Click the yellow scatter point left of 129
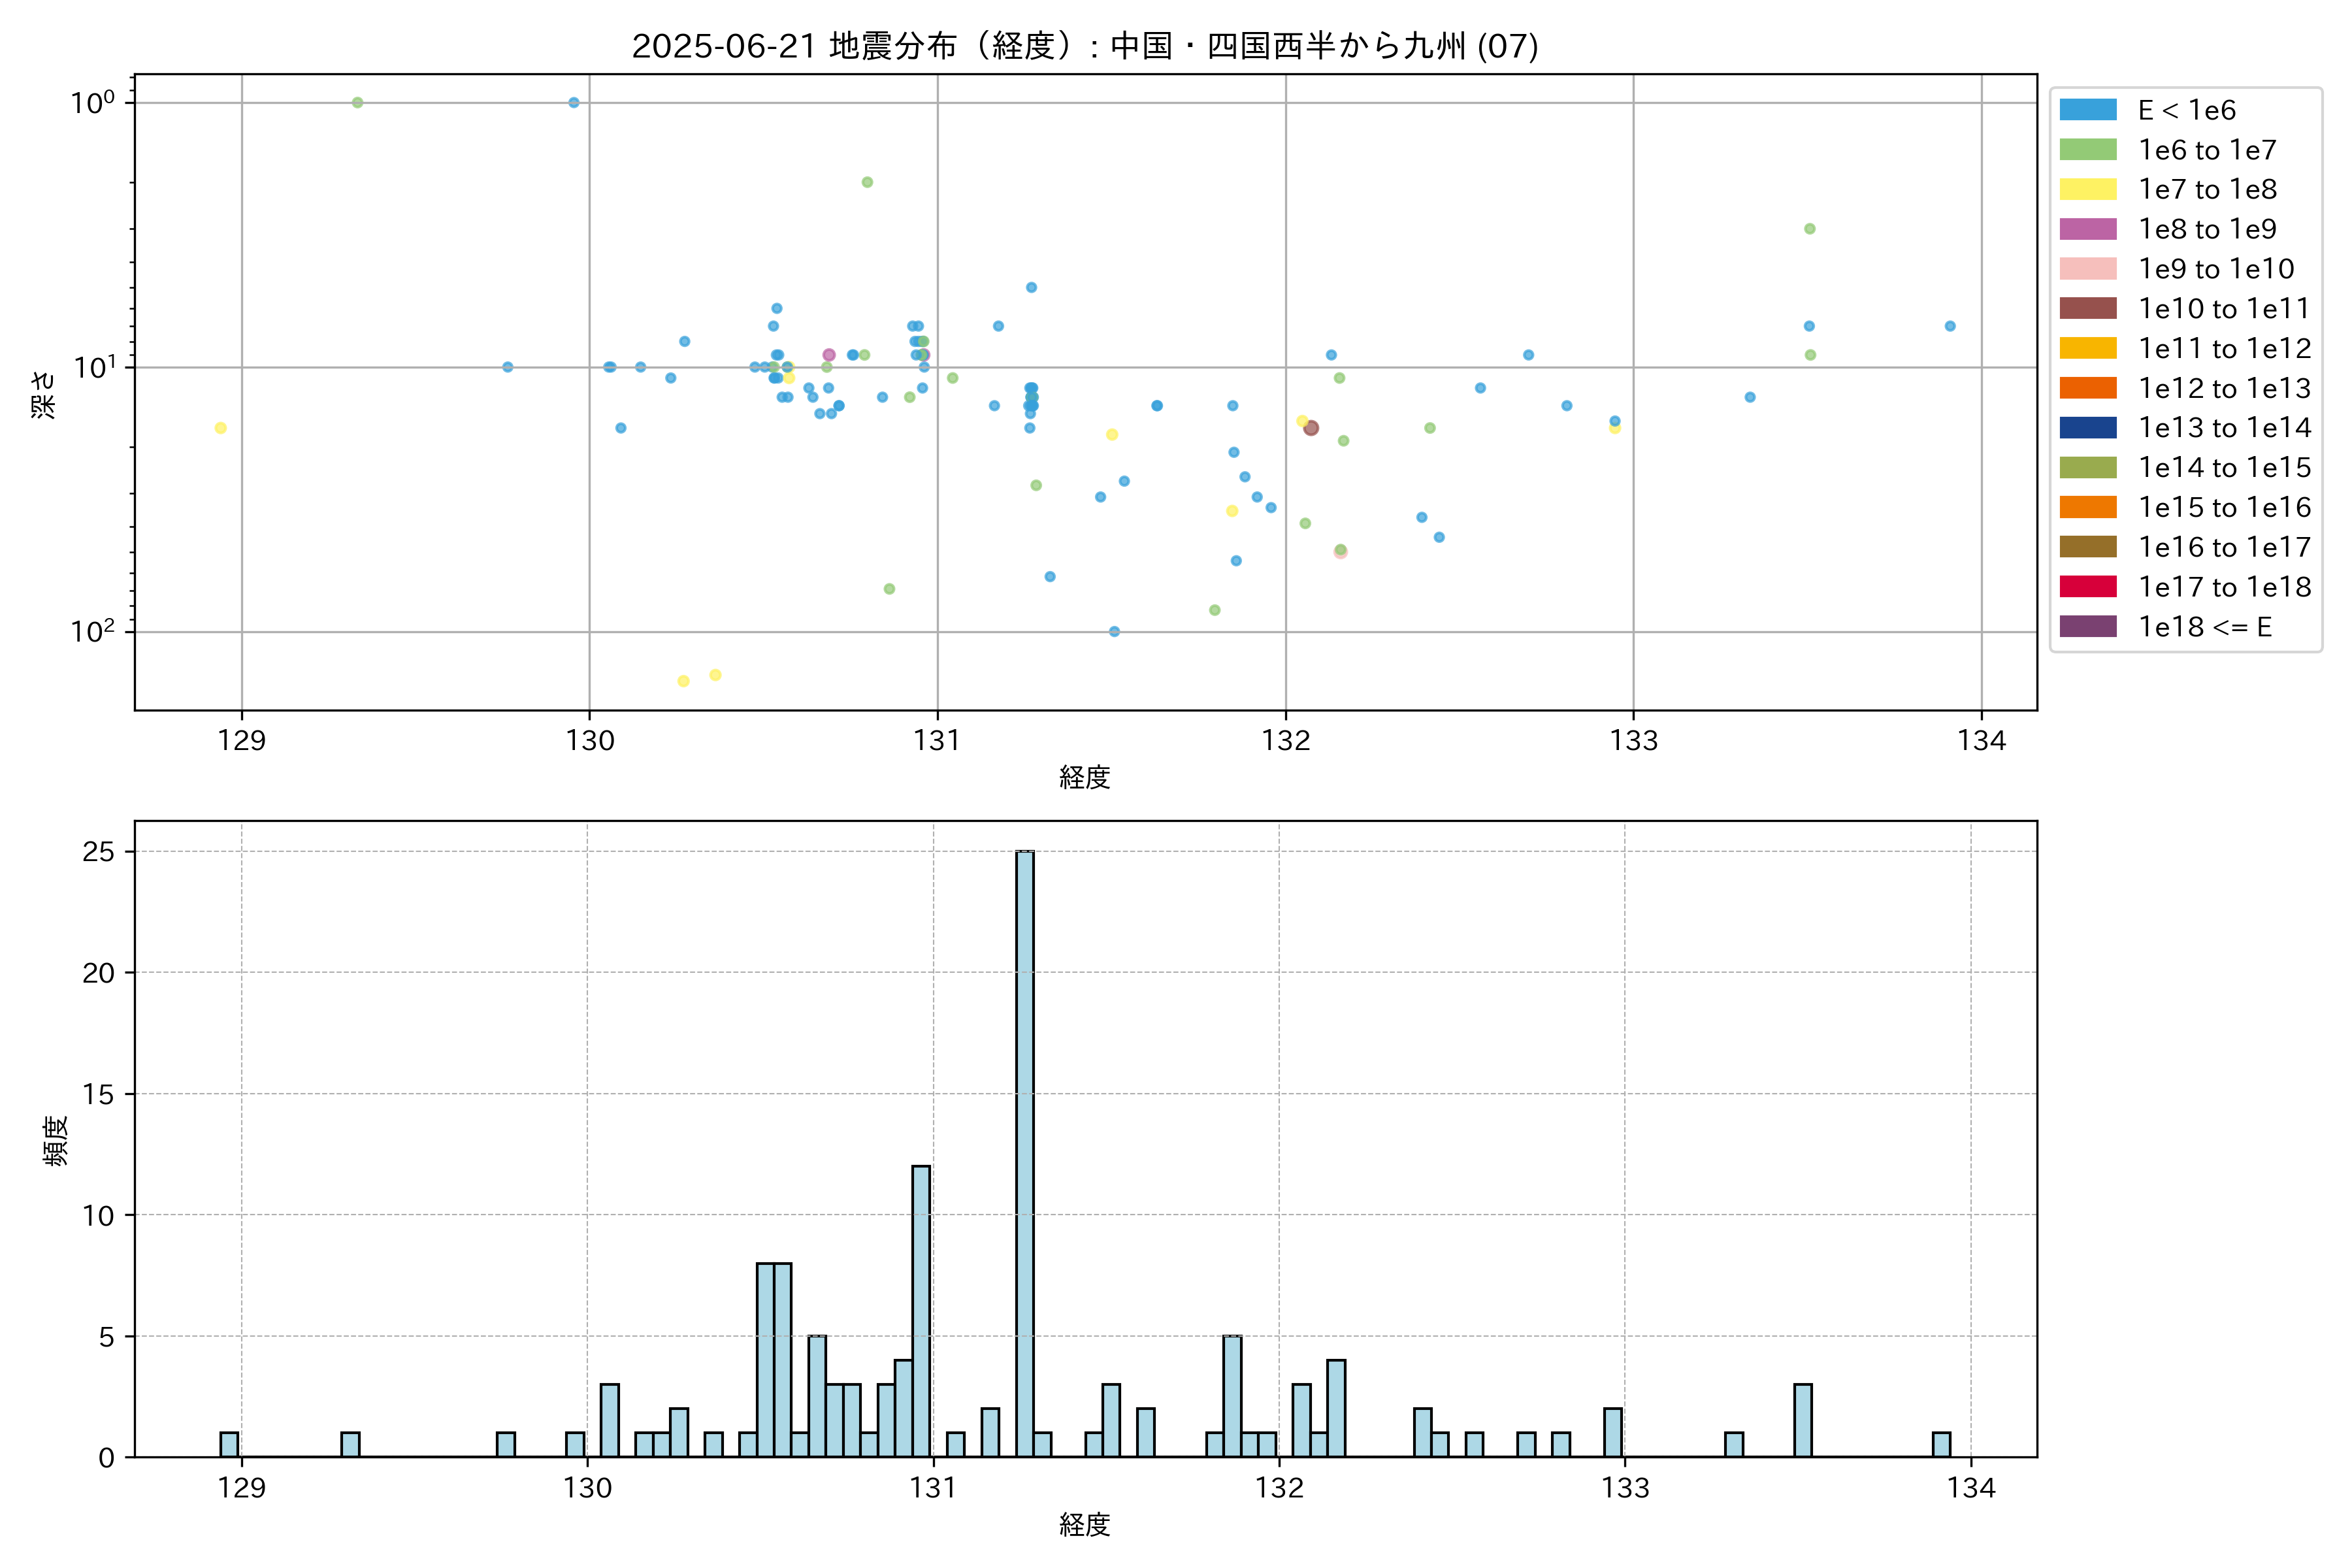Screen dimensions: 2352x1568 pos(221,428)
